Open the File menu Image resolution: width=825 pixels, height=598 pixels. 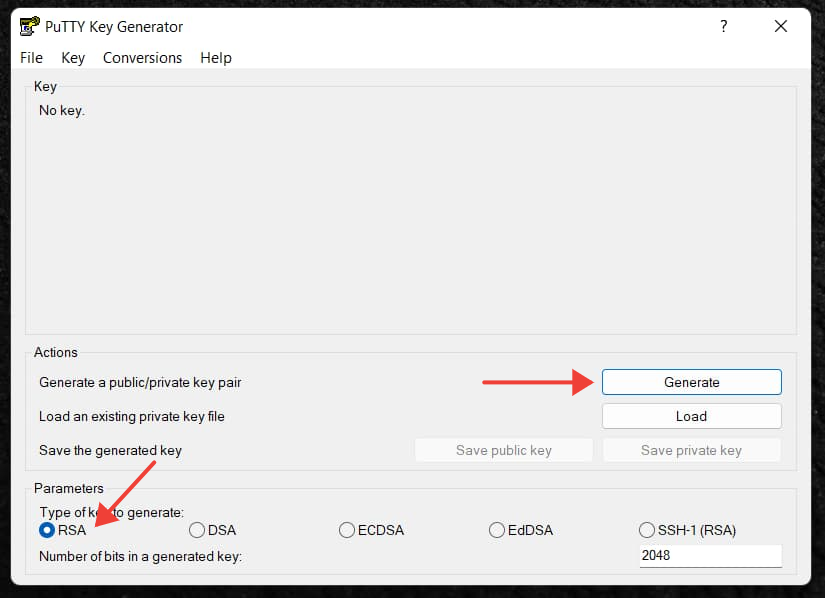[32, 58]
